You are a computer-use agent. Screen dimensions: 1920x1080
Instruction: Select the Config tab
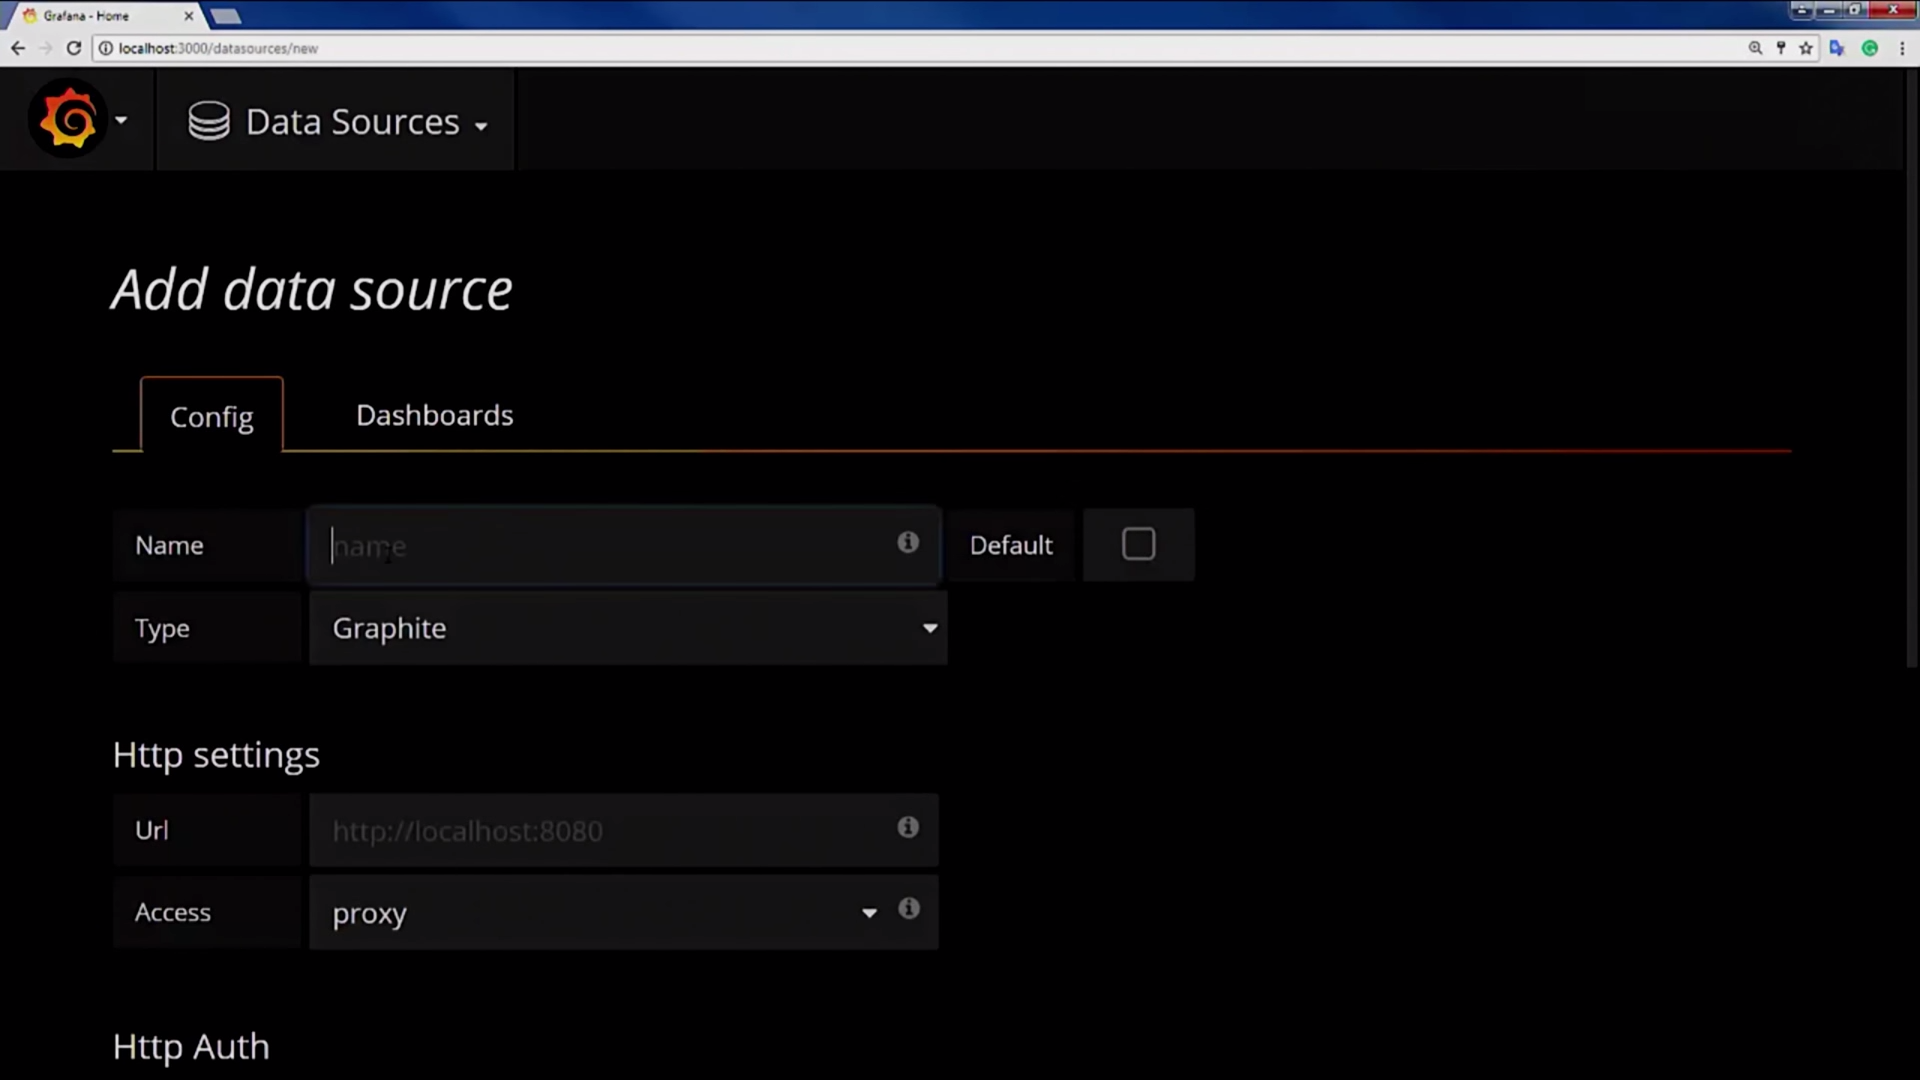coord(211,417)
